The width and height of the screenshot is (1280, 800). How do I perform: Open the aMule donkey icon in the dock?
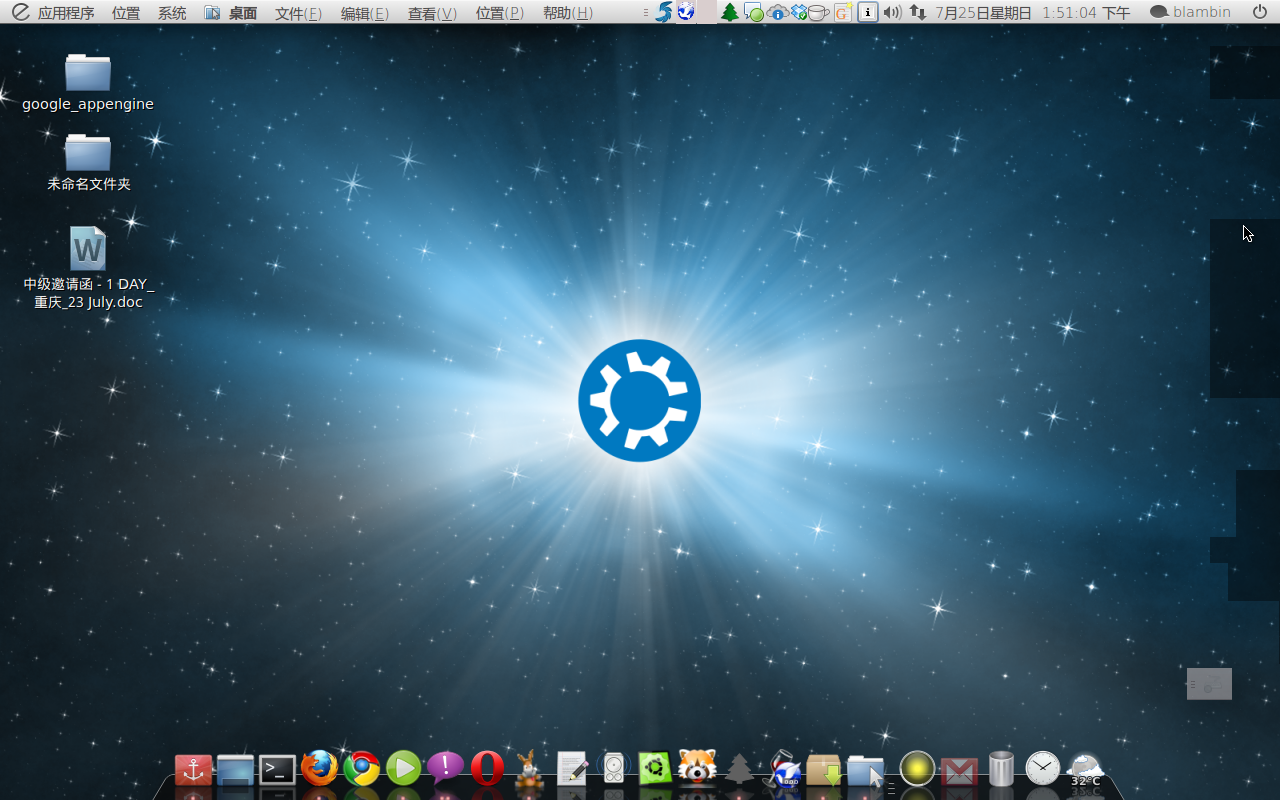click(529, 770)
